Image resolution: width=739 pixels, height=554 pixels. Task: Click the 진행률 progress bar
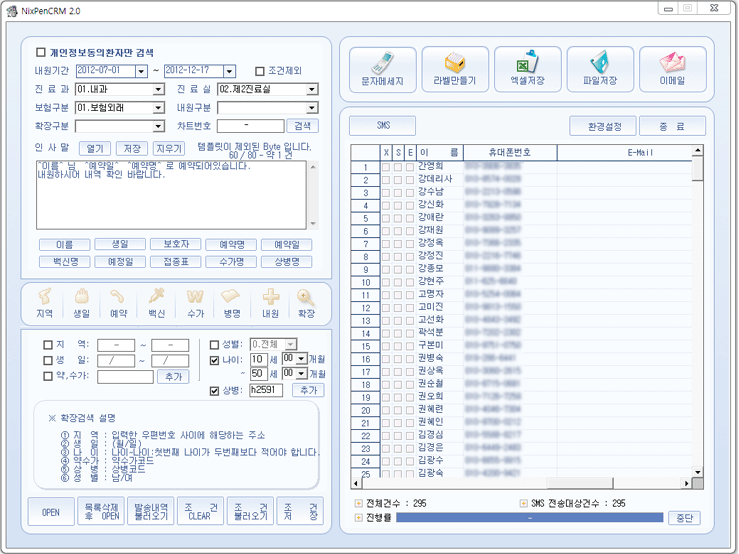tap(529, 518)
